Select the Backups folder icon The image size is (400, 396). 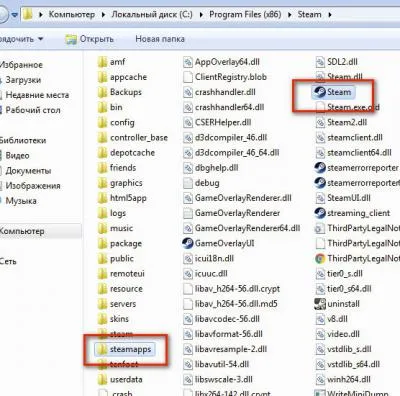[102, 92]
